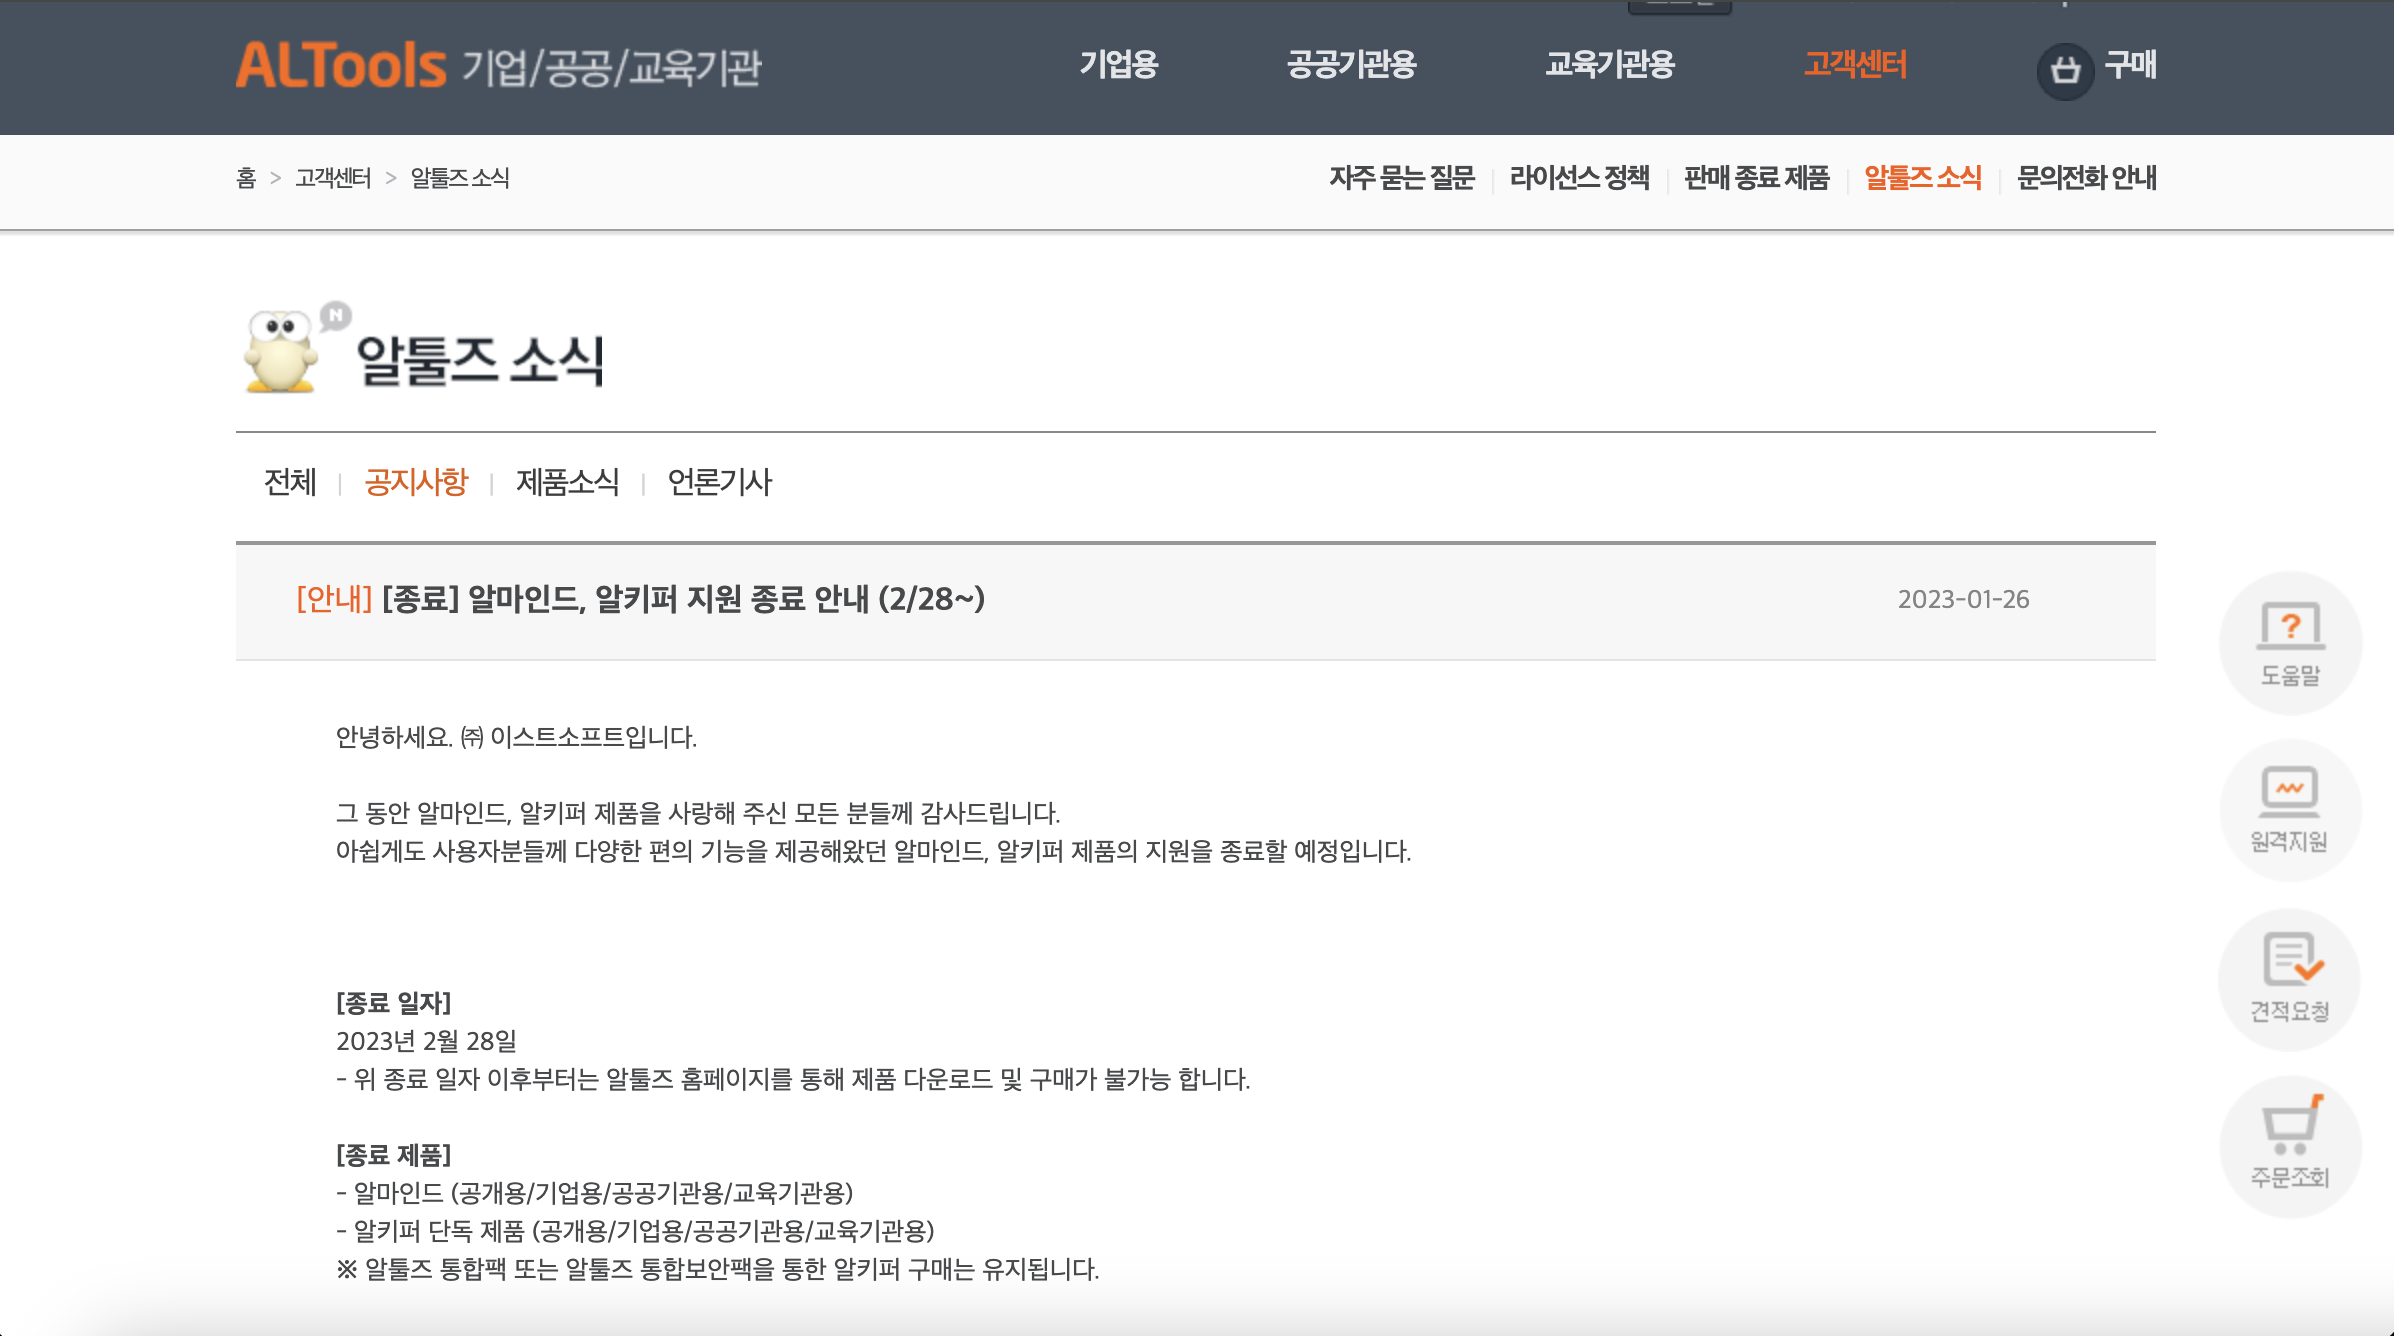This screenshot has height=1336, width=2394.
Task: Open the 교육기관용 menu
Action: tap(1610, 65)
